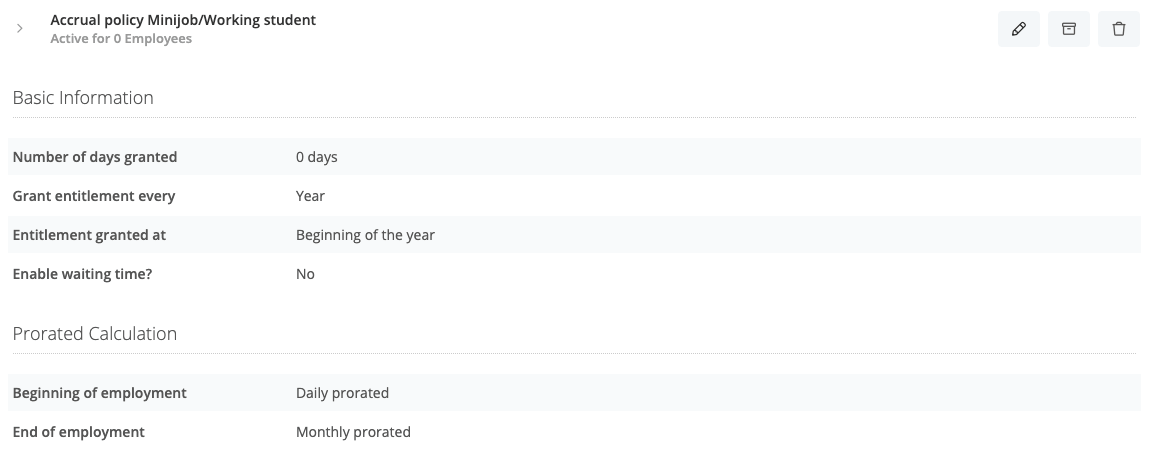Click the Monthly prorated value

(x=353, y=432)
